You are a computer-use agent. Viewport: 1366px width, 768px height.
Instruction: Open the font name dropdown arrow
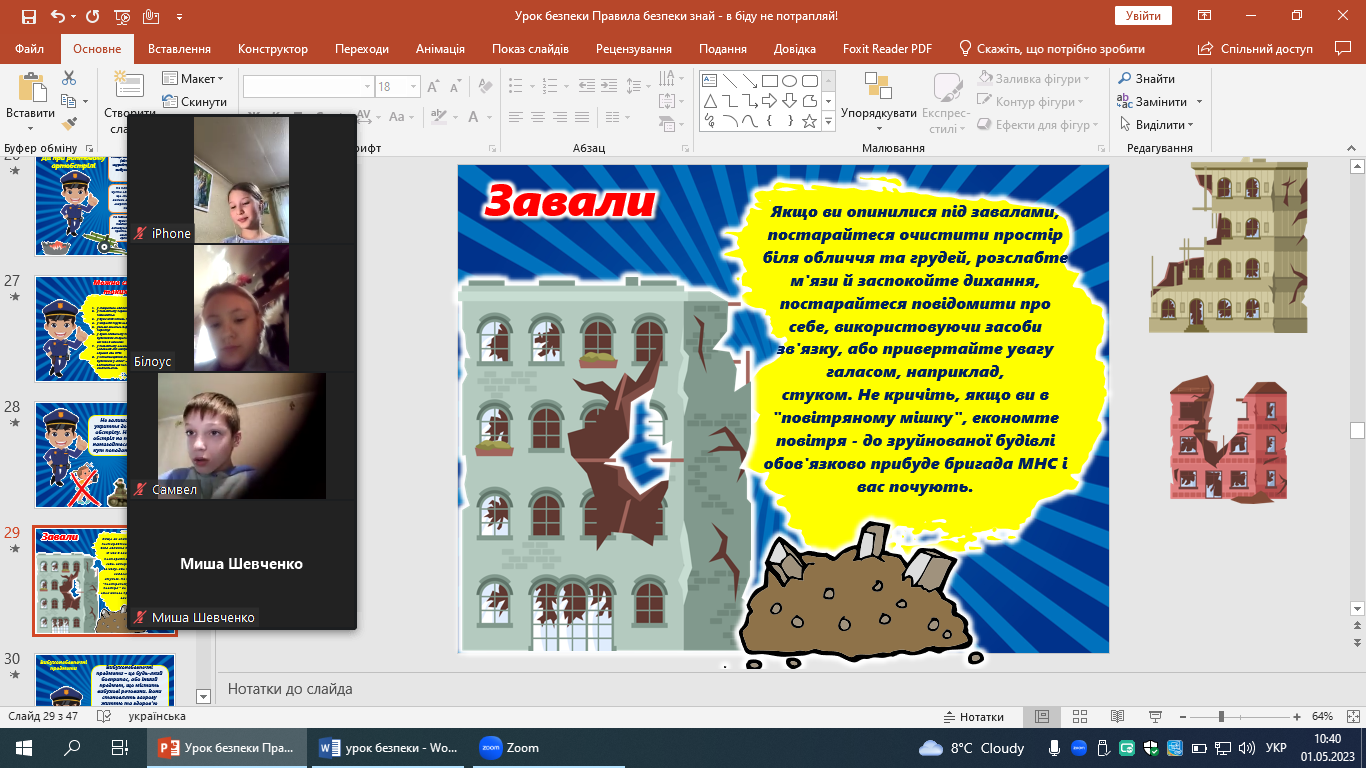tap(365, 87)
